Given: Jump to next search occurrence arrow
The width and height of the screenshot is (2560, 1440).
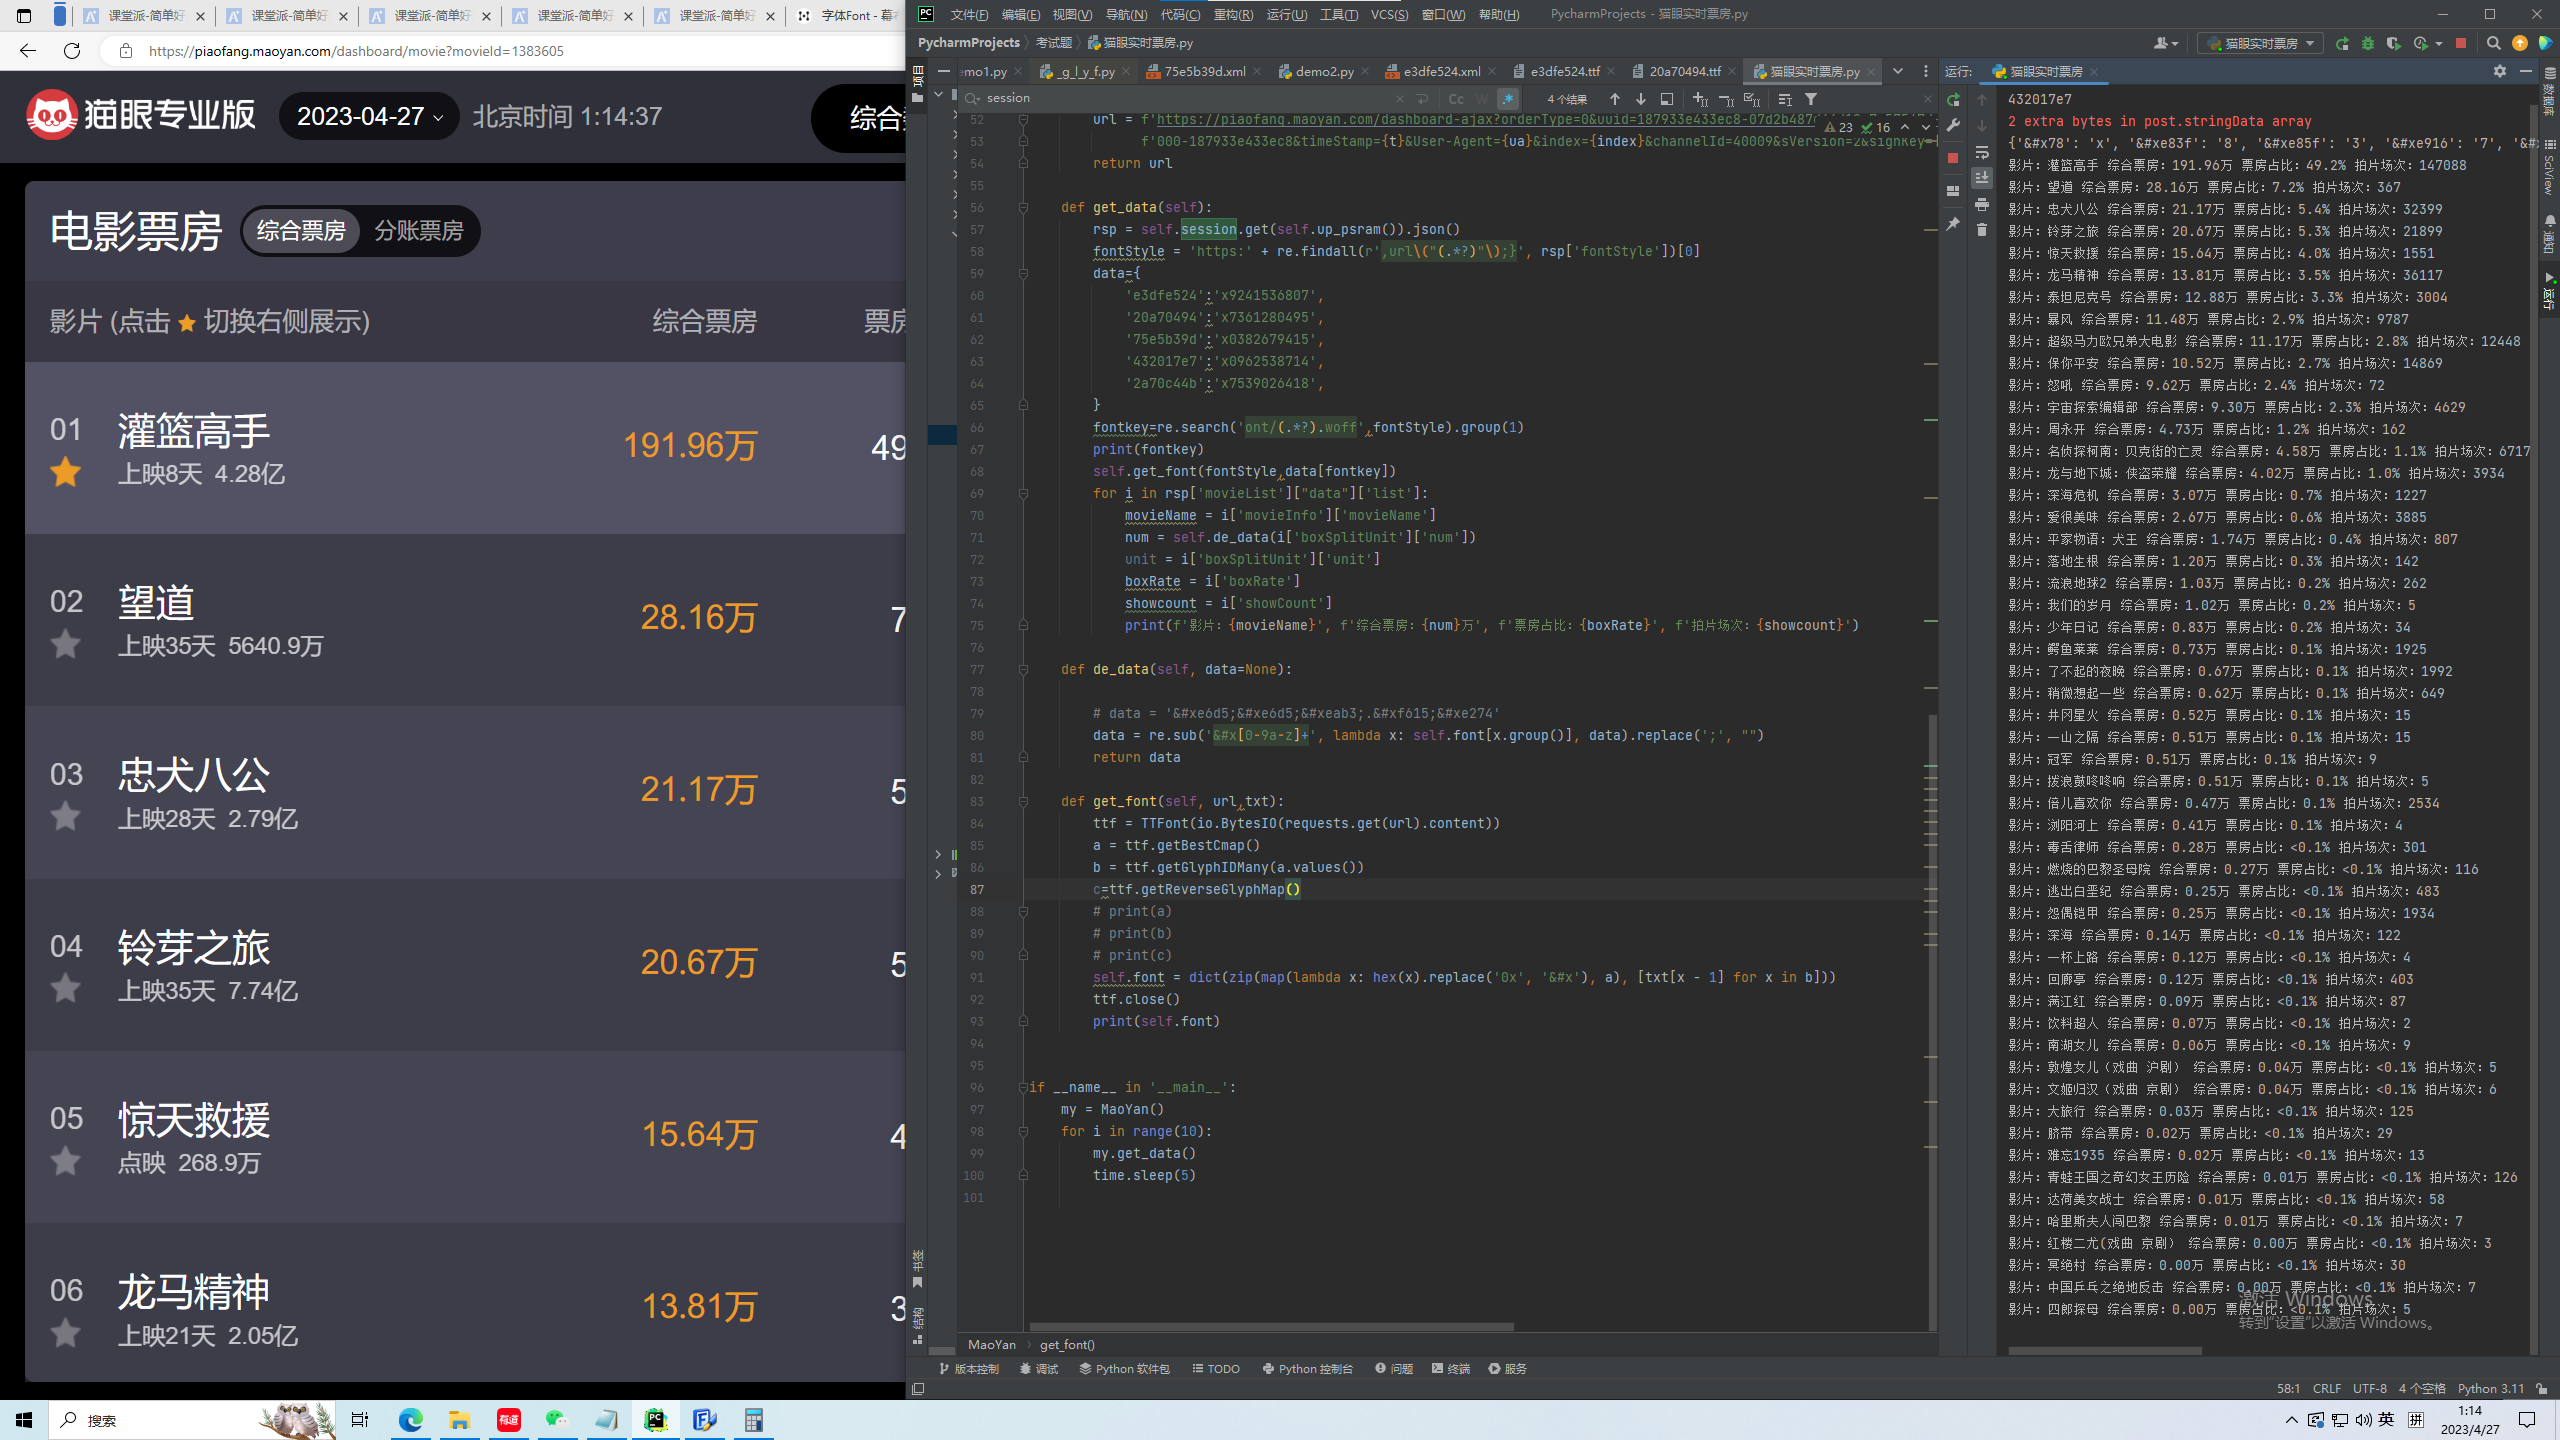Looking at the screenshot, I should tap(1641, 99).
